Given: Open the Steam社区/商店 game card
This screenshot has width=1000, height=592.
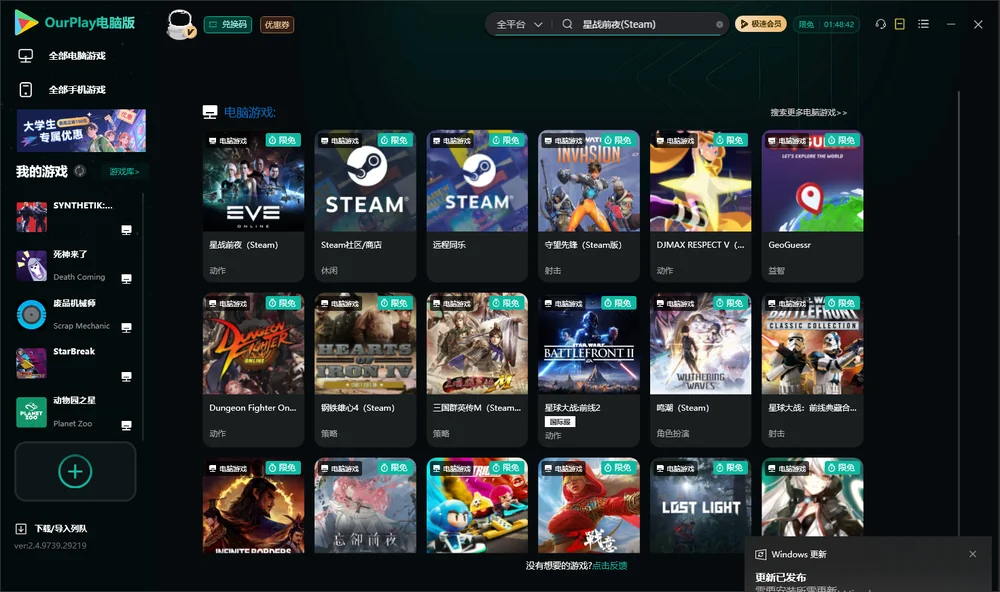Looking at the screenshot, I should click(x=365, y=205).
